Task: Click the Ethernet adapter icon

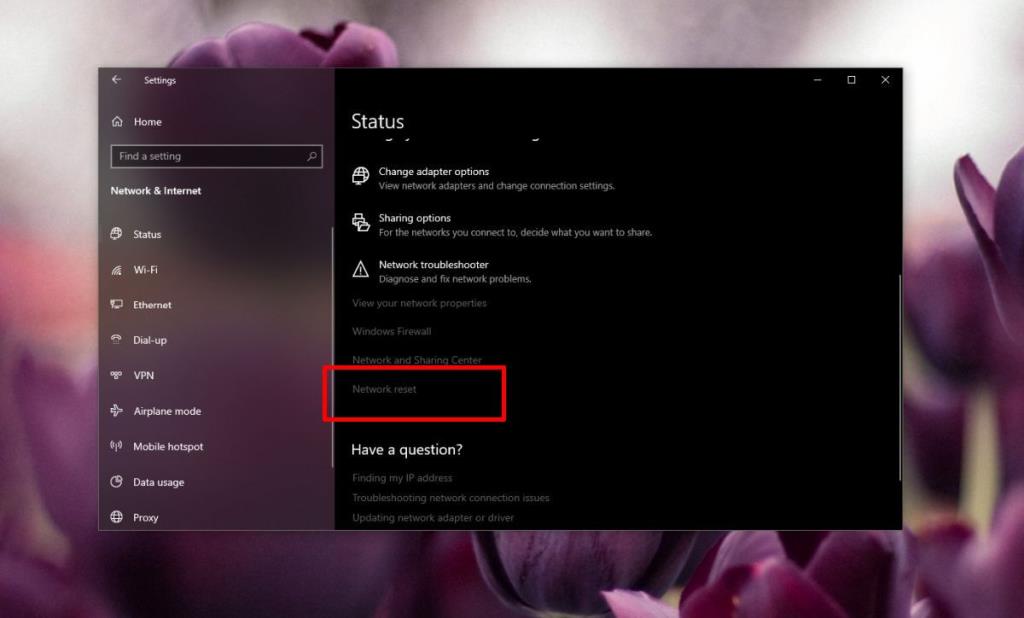Action: pyautogui.click(x=118, y=304)
